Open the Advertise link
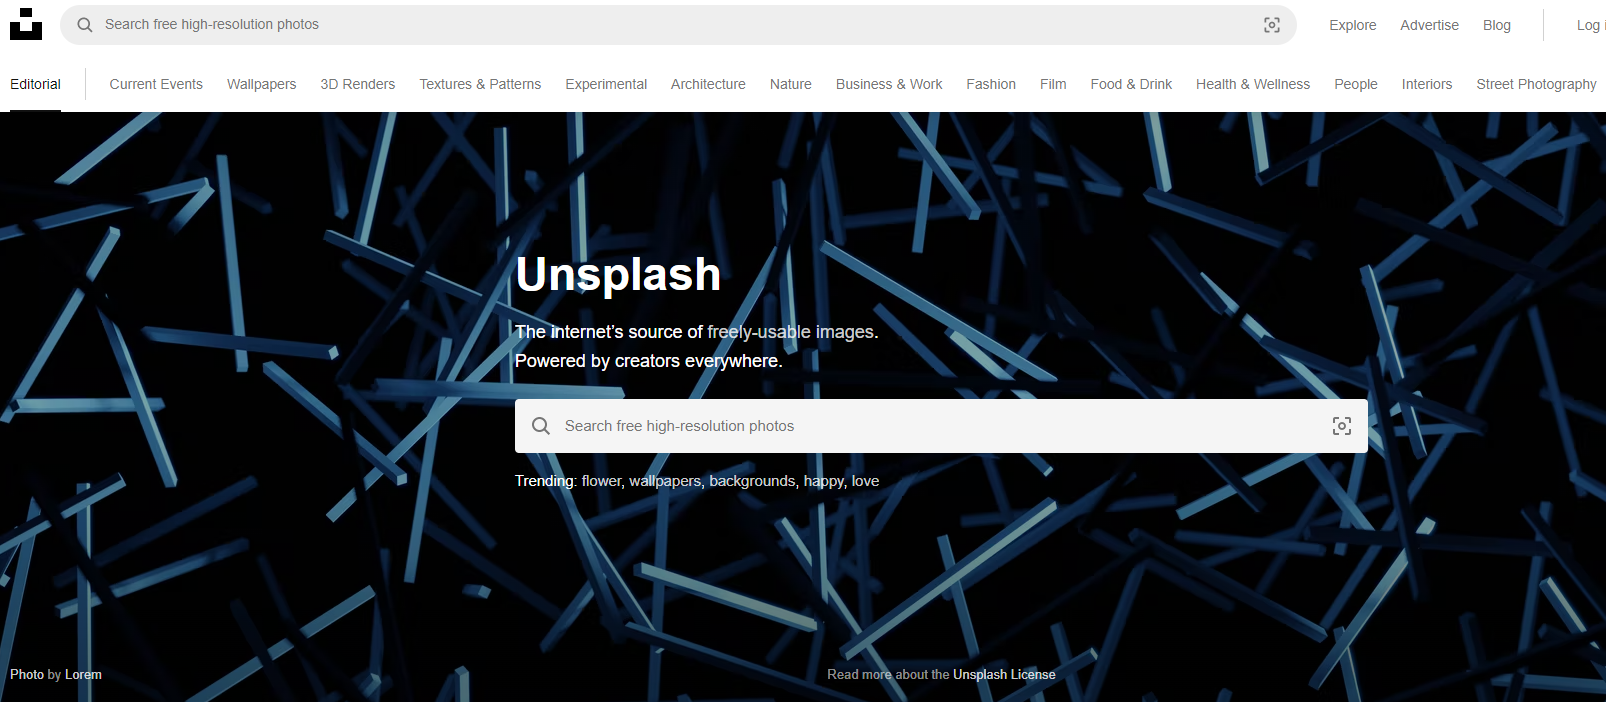Screen dimensions: 1606x702 coord(1429,25)
